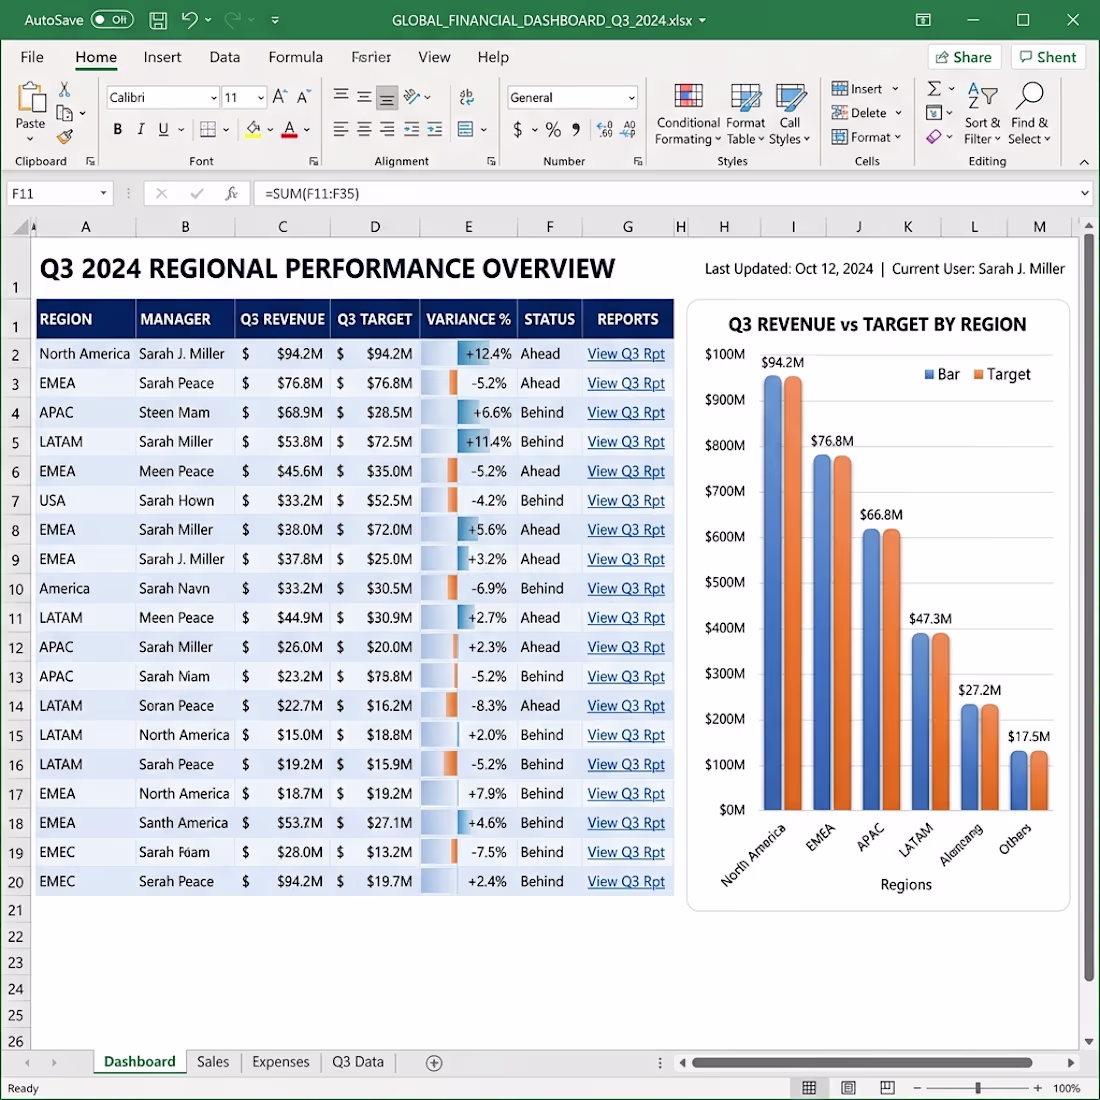
Task: Decrease font size with smaller A icon
Action: pos(304,97)
